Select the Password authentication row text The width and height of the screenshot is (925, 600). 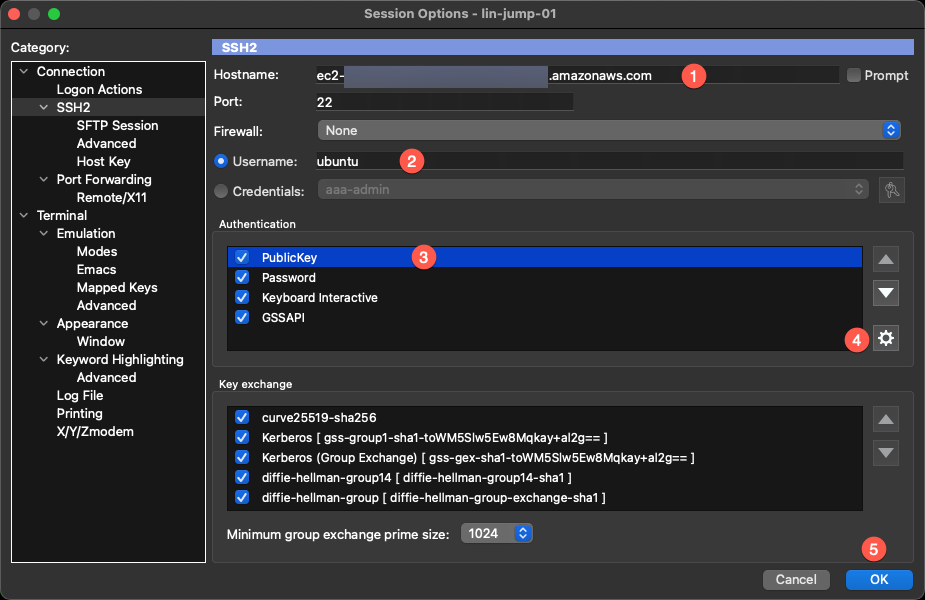(x=288, y=277)
